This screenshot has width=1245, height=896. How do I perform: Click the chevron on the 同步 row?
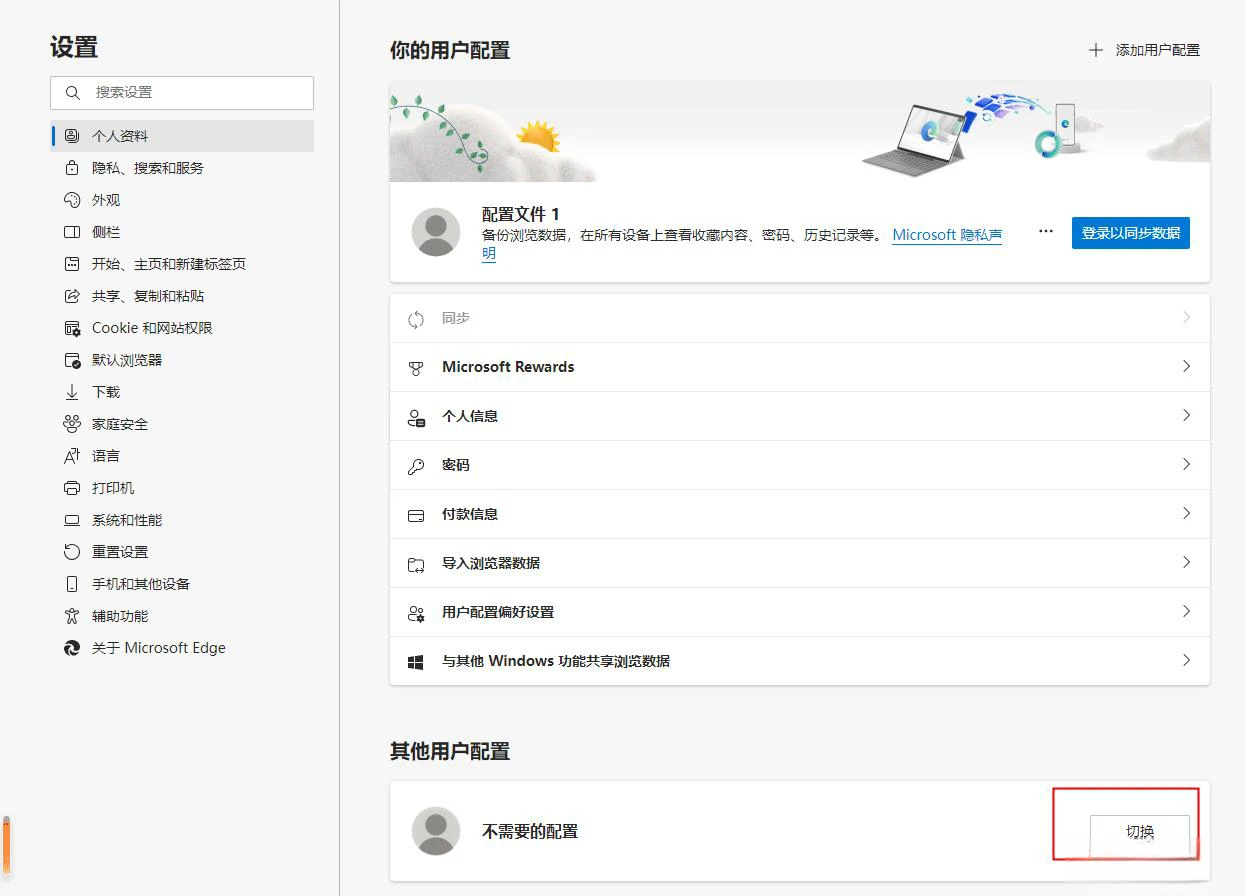pyautogui.click(x=1187, y=317)
